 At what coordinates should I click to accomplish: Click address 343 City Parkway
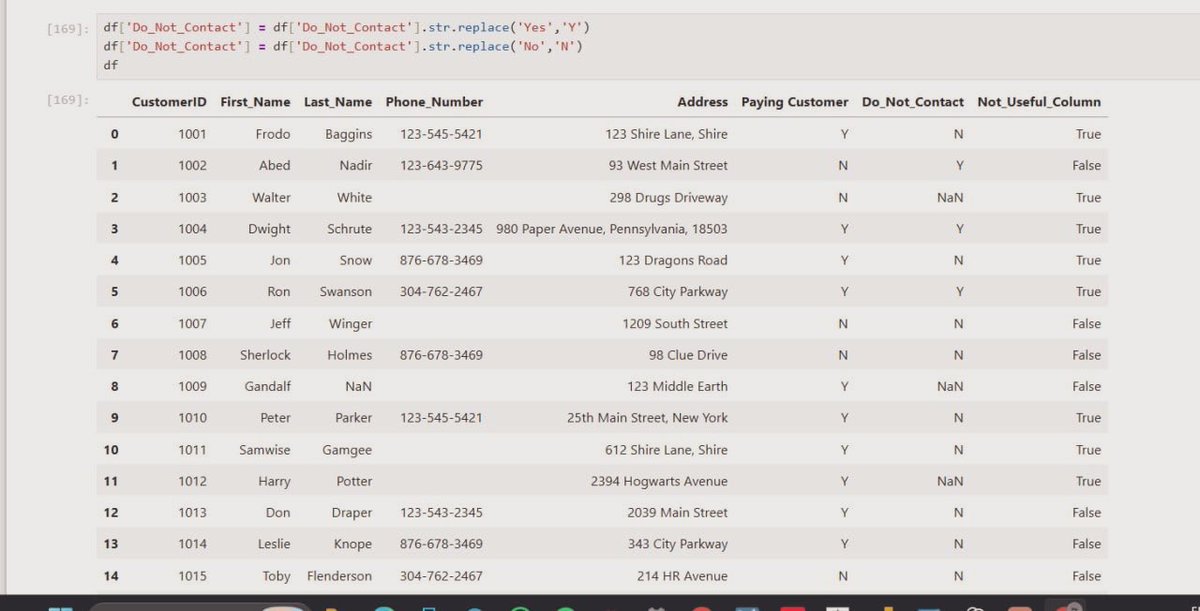click(x=677, y=544)
